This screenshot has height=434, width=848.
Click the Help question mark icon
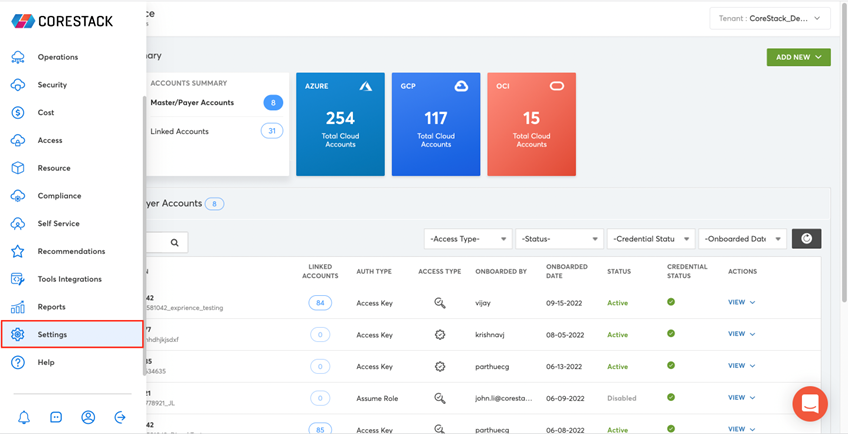18,363
